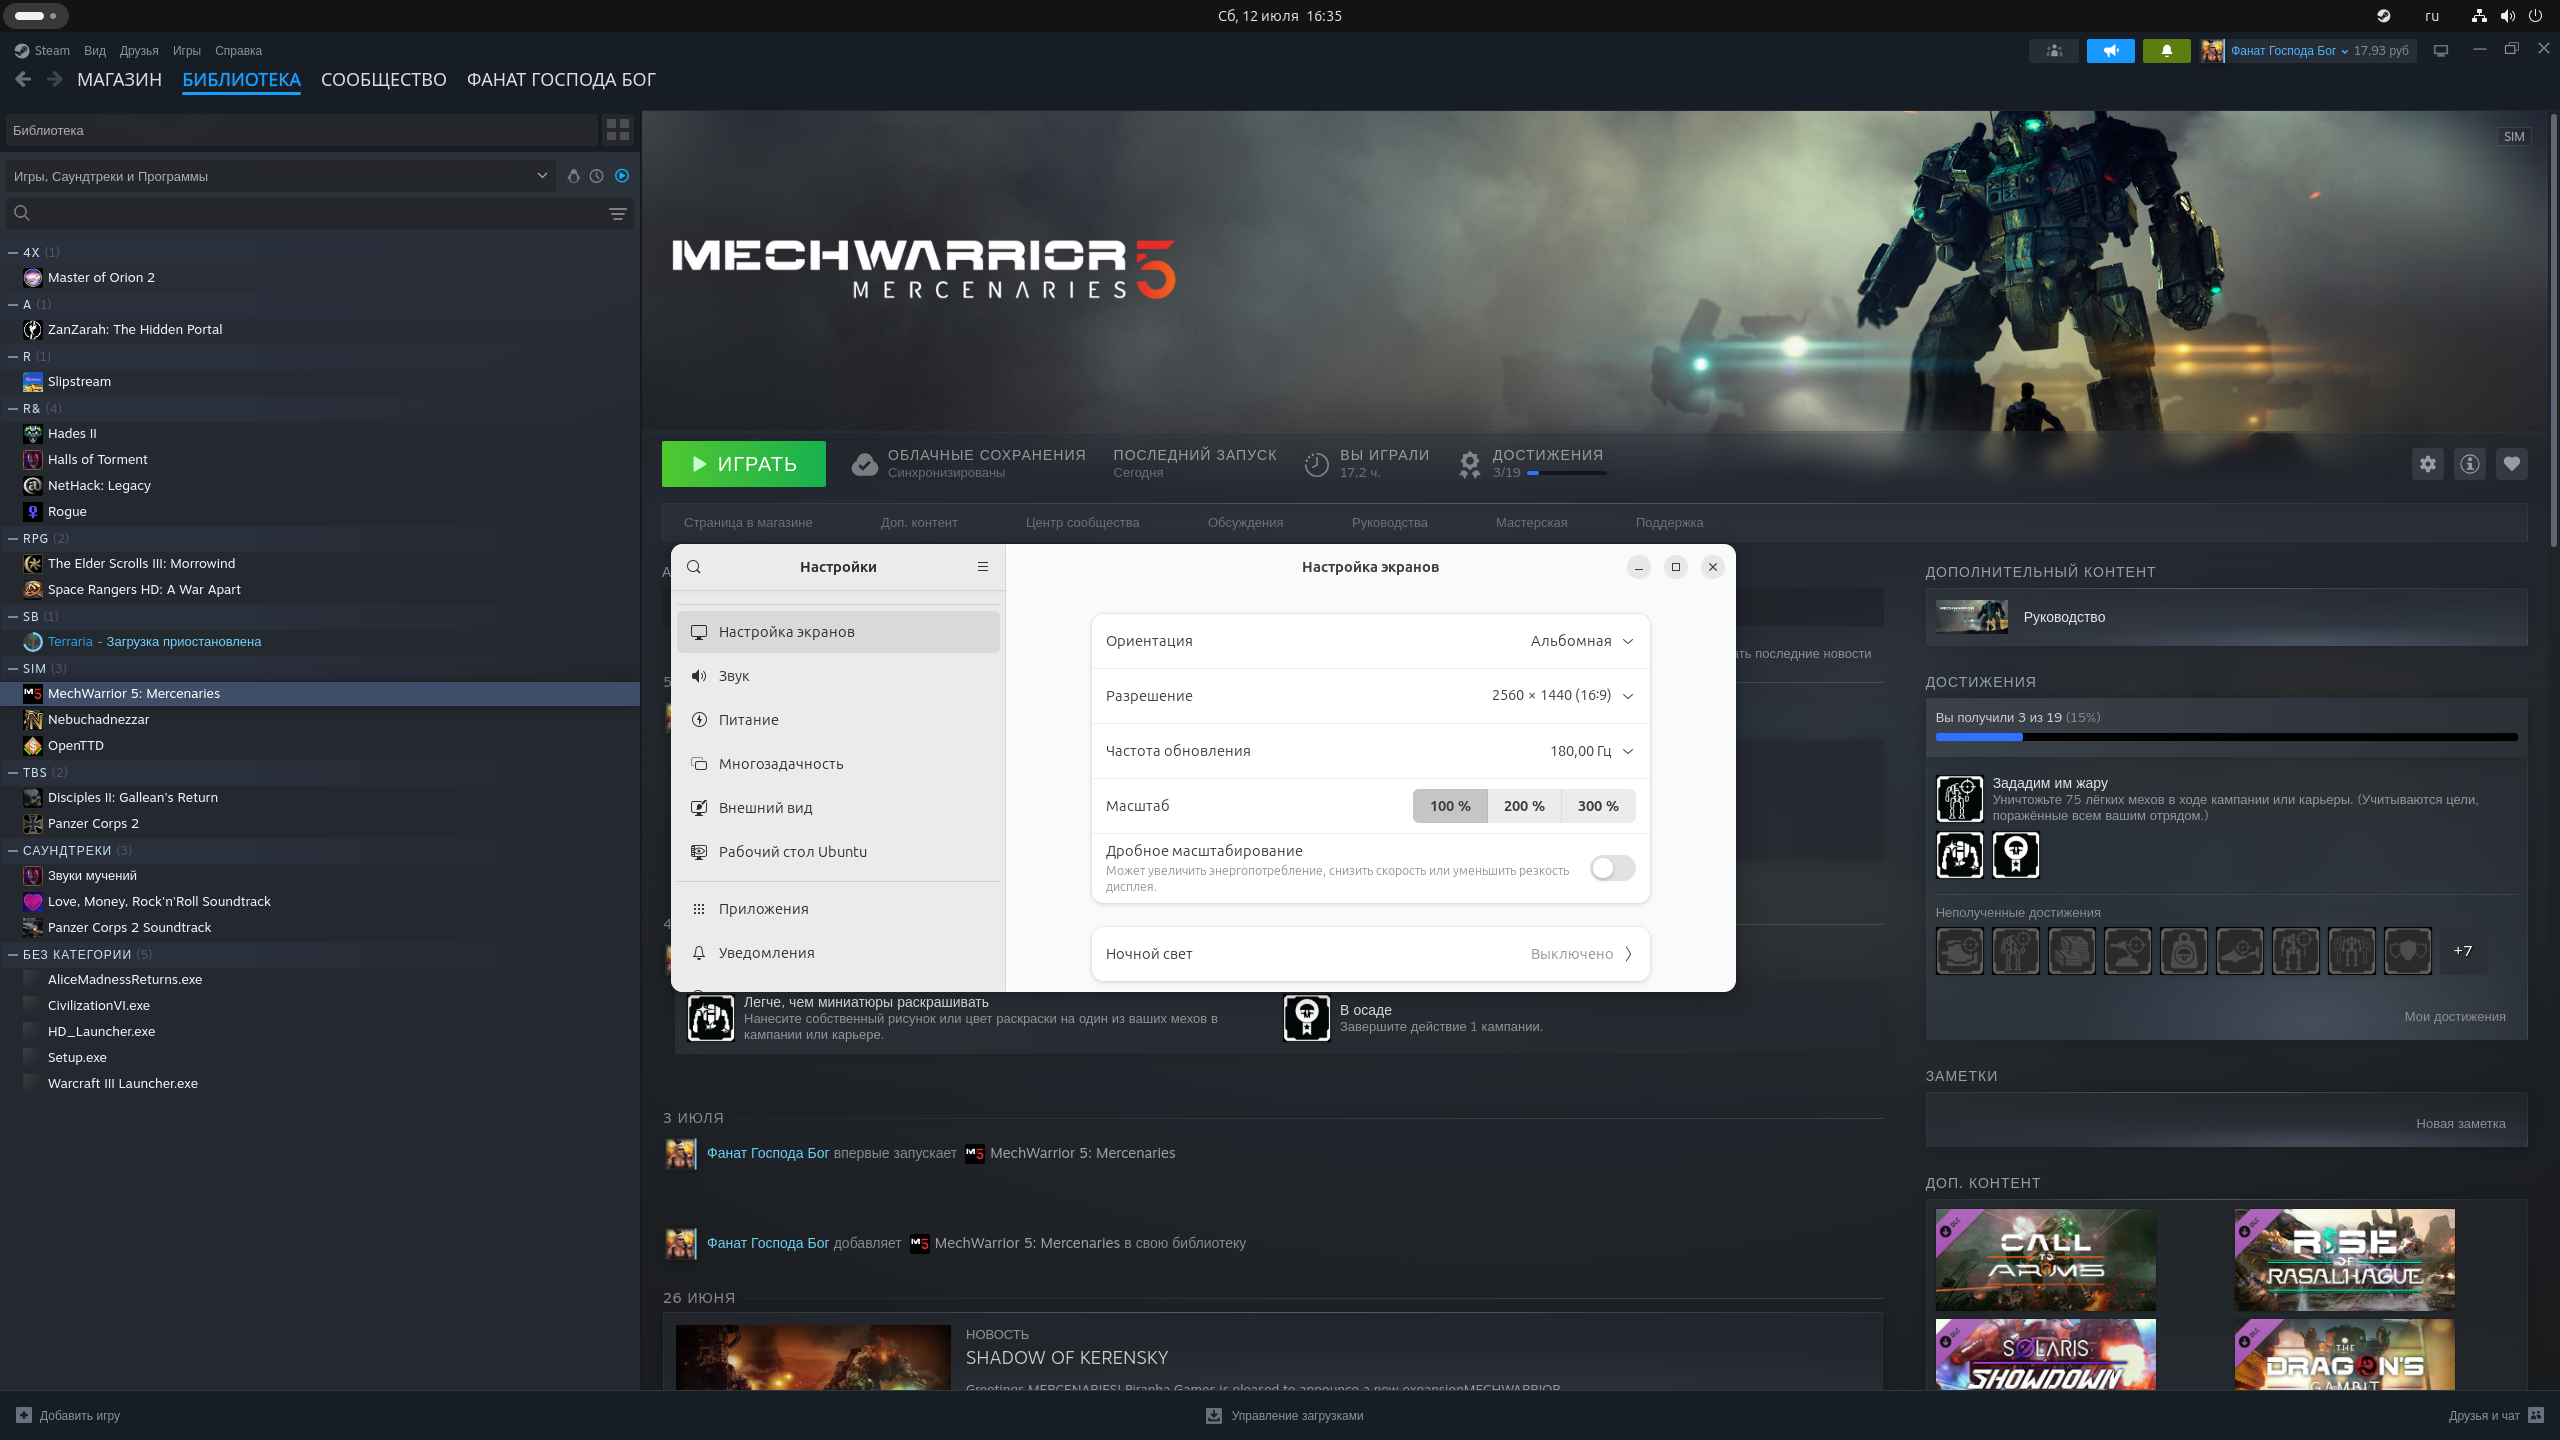Image resolution: width=2560 pixels, height=1440 pixels.
Task: Click the Steam back navigation arrow
Action: tap(23, 79)
